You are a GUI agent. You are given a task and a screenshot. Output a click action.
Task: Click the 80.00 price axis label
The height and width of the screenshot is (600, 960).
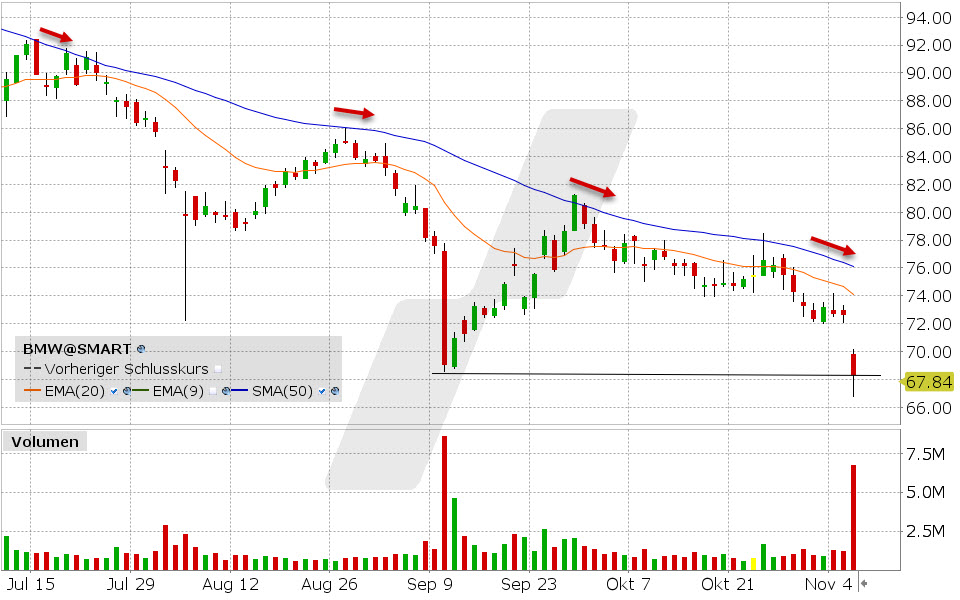[x=929, y=212]
